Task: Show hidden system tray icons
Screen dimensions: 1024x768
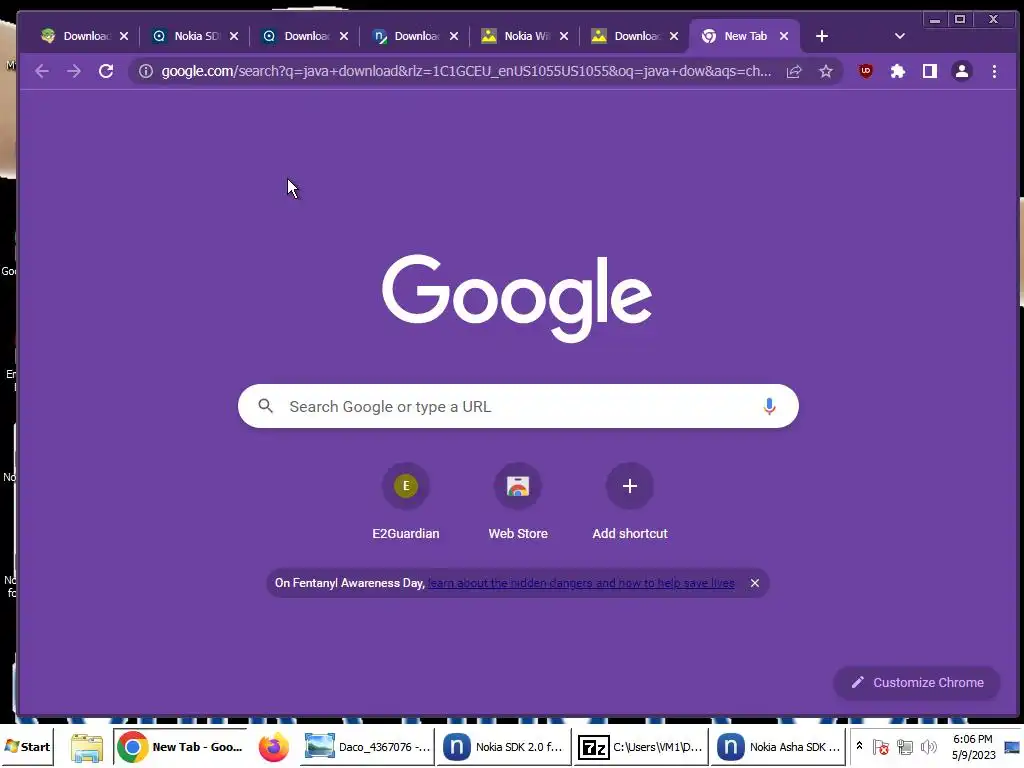Action: click(x=859, y=746)
